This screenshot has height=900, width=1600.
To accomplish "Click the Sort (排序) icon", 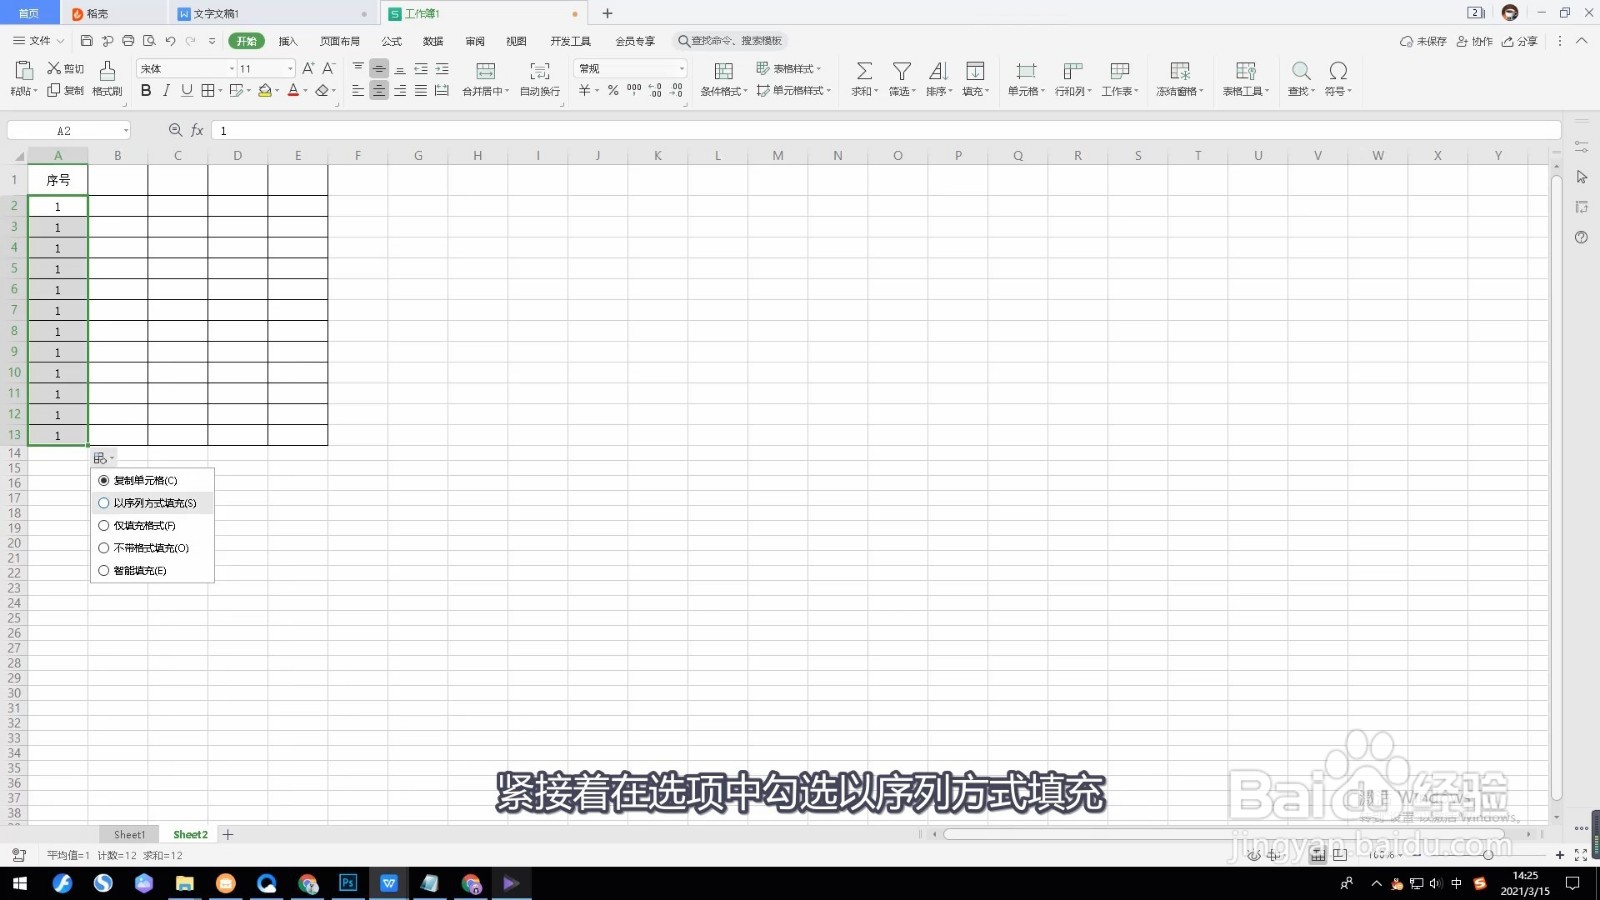I will click(938, 70).
